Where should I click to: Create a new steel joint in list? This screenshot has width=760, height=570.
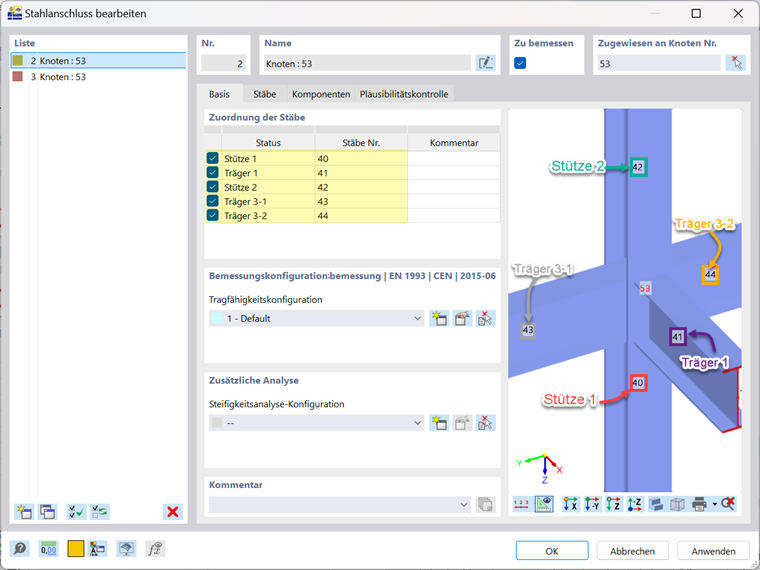[x=24, y=511]
